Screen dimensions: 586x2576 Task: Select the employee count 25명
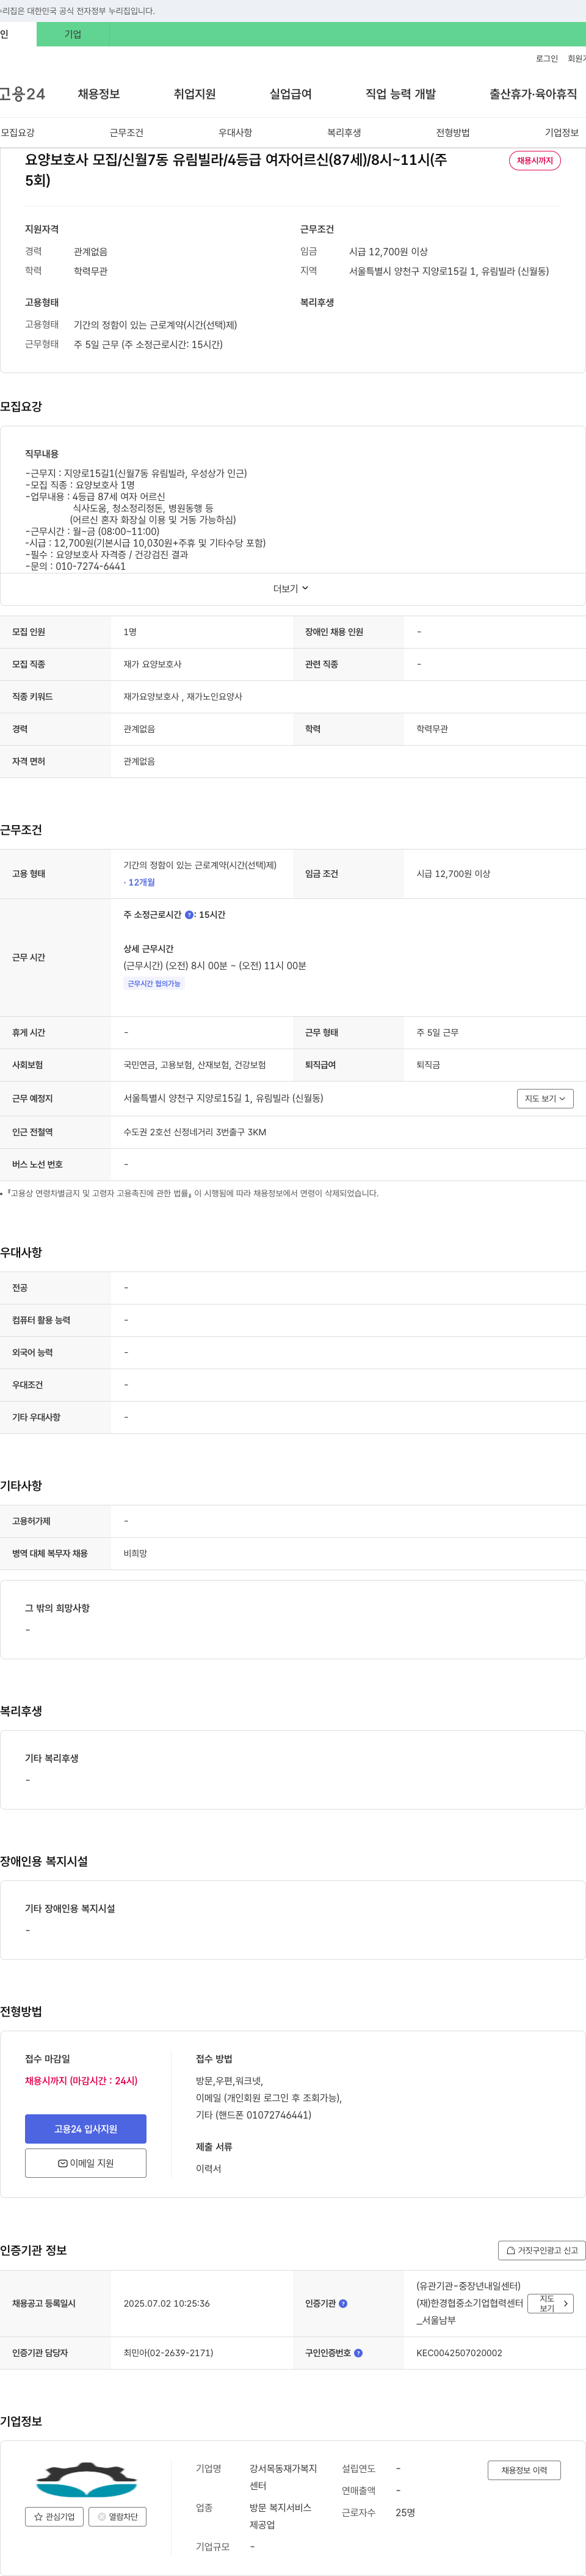405,2512
